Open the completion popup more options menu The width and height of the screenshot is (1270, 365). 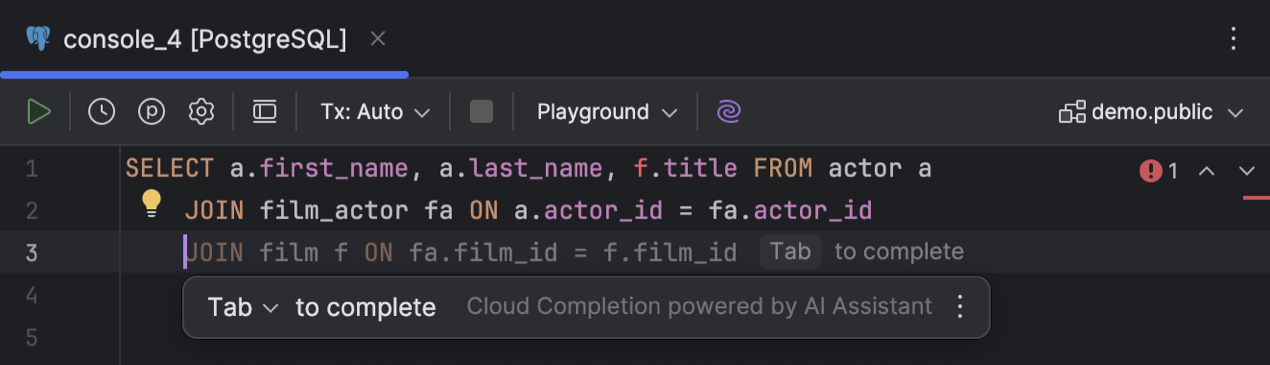tap(960, 307)
